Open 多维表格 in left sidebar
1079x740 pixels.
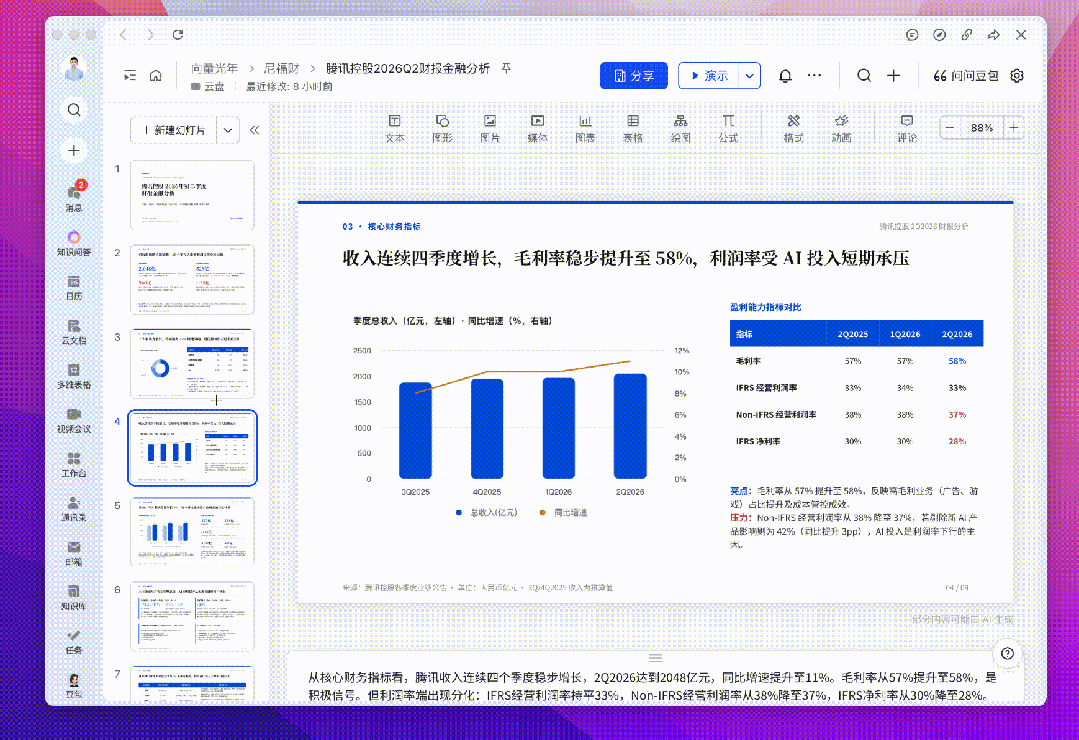[74, 376]
